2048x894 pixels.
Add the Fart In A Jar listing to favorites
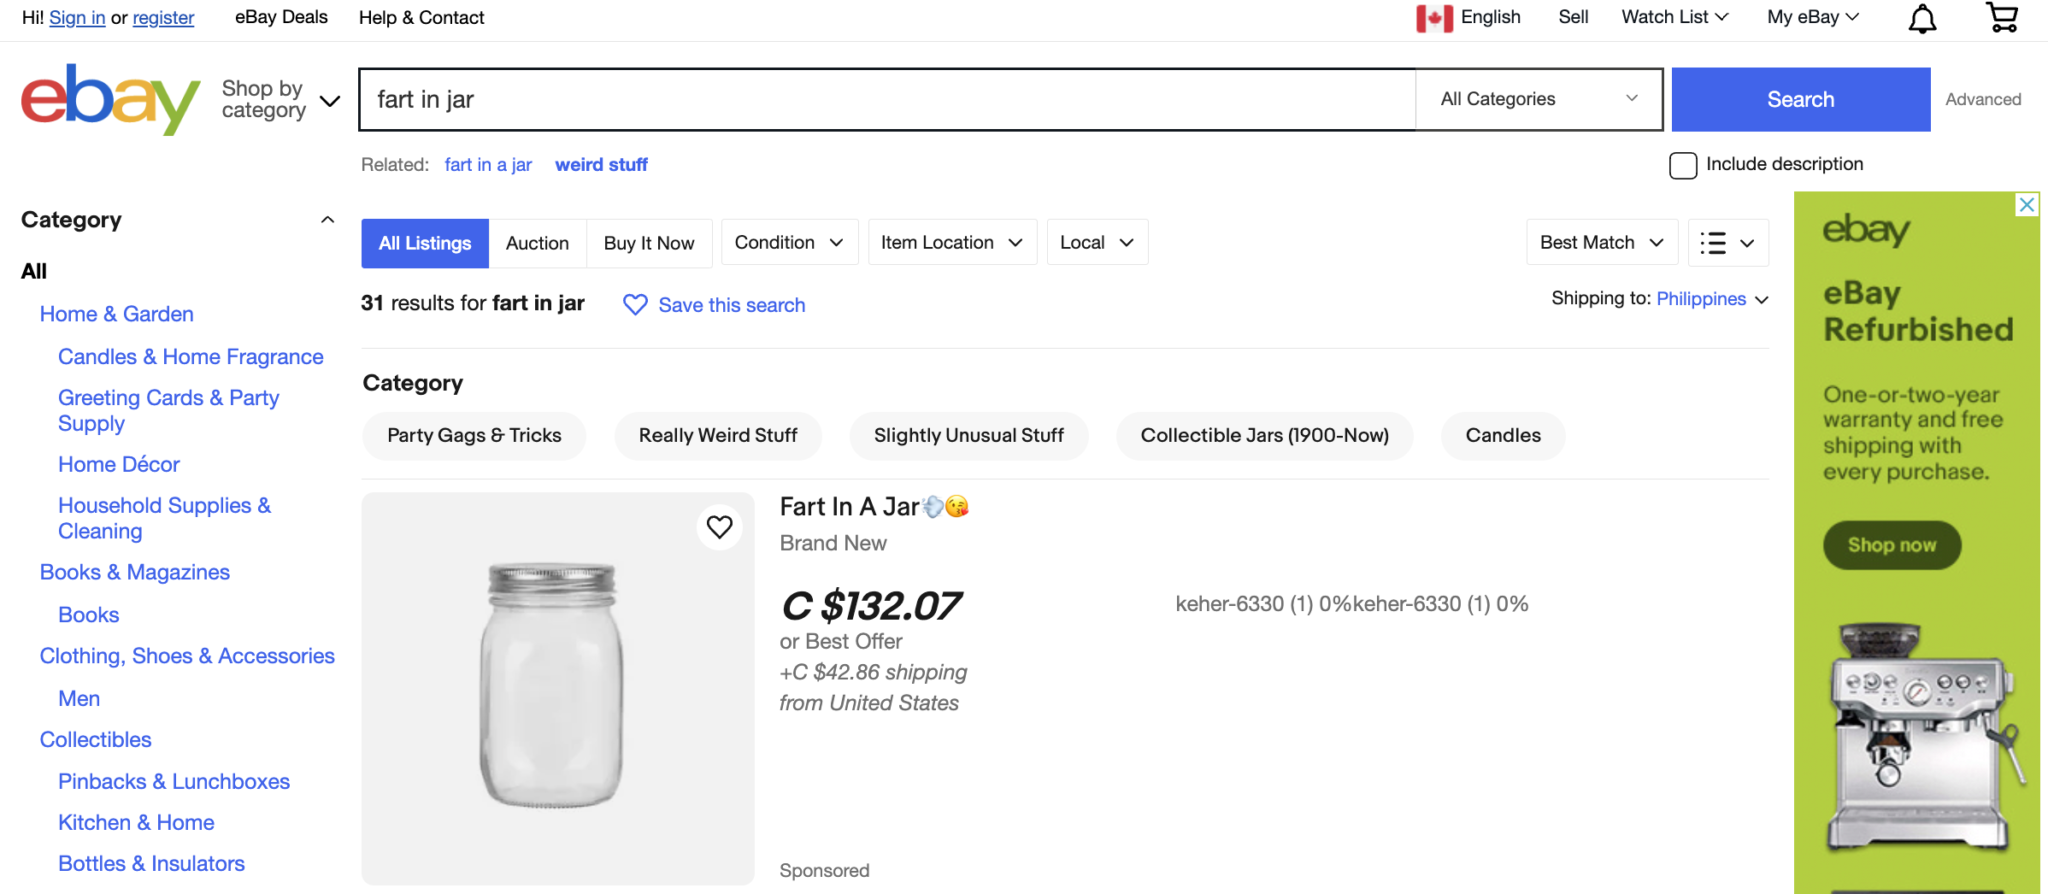[718, 527]
